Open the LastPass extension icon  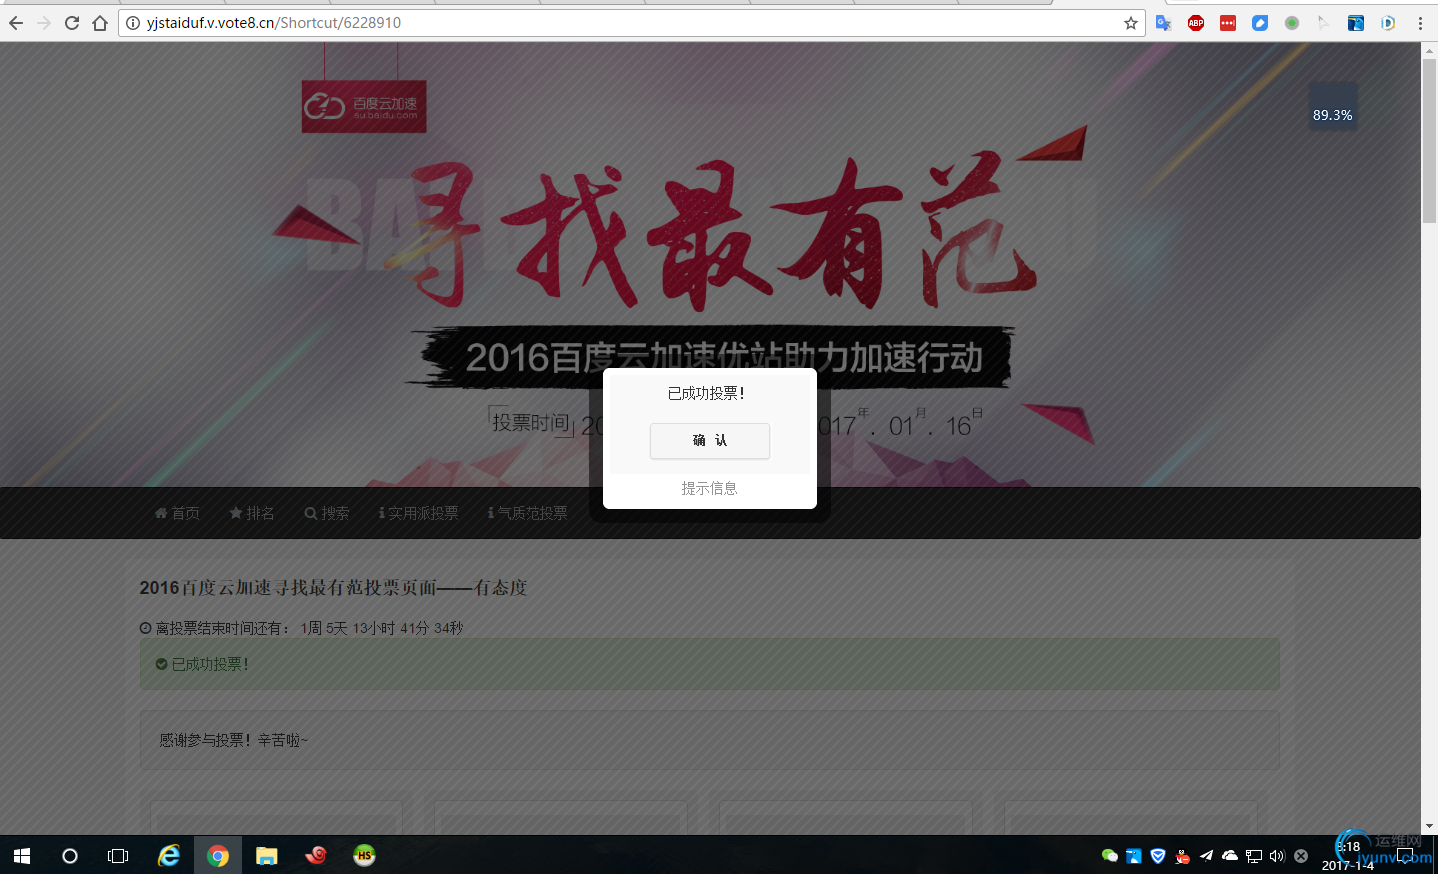point(1227,22)
